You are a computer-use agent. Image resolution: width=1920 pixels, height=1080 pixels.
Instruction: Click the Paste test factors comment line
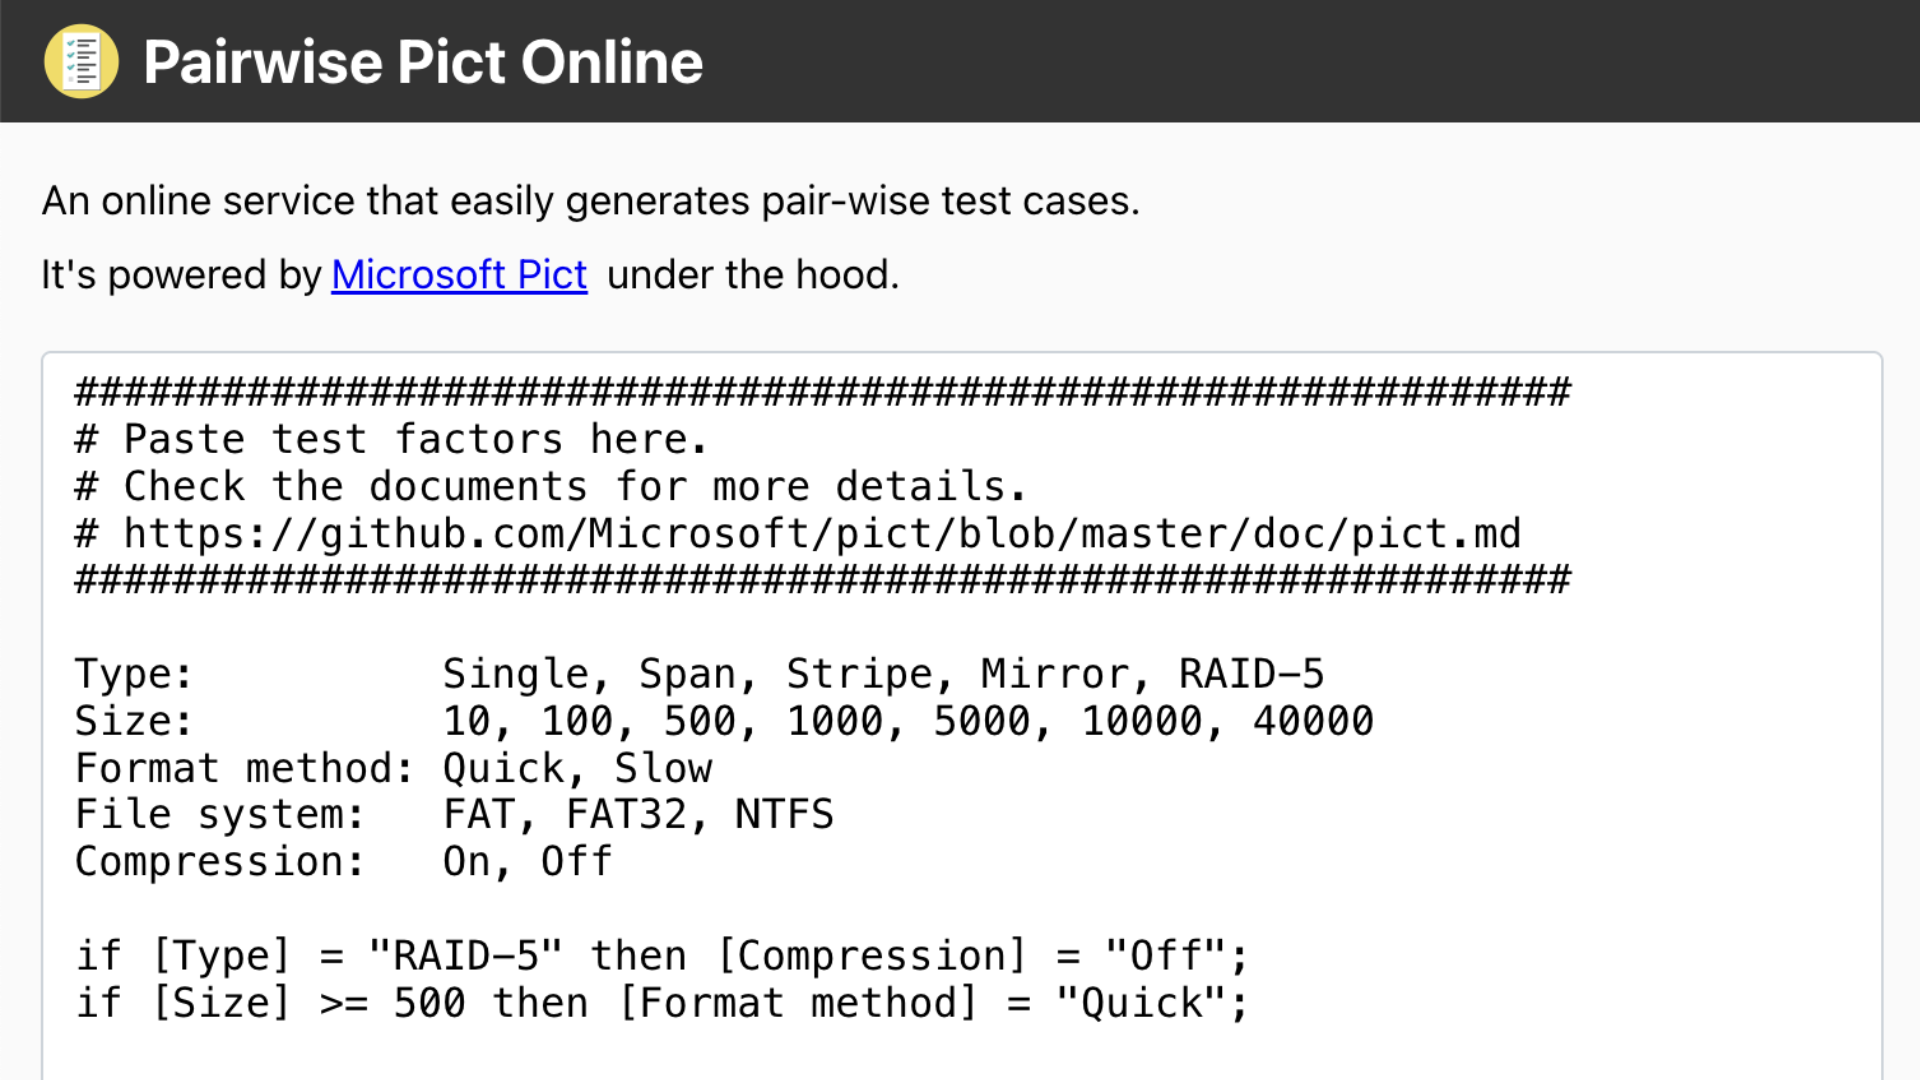(x=390, y=438)
